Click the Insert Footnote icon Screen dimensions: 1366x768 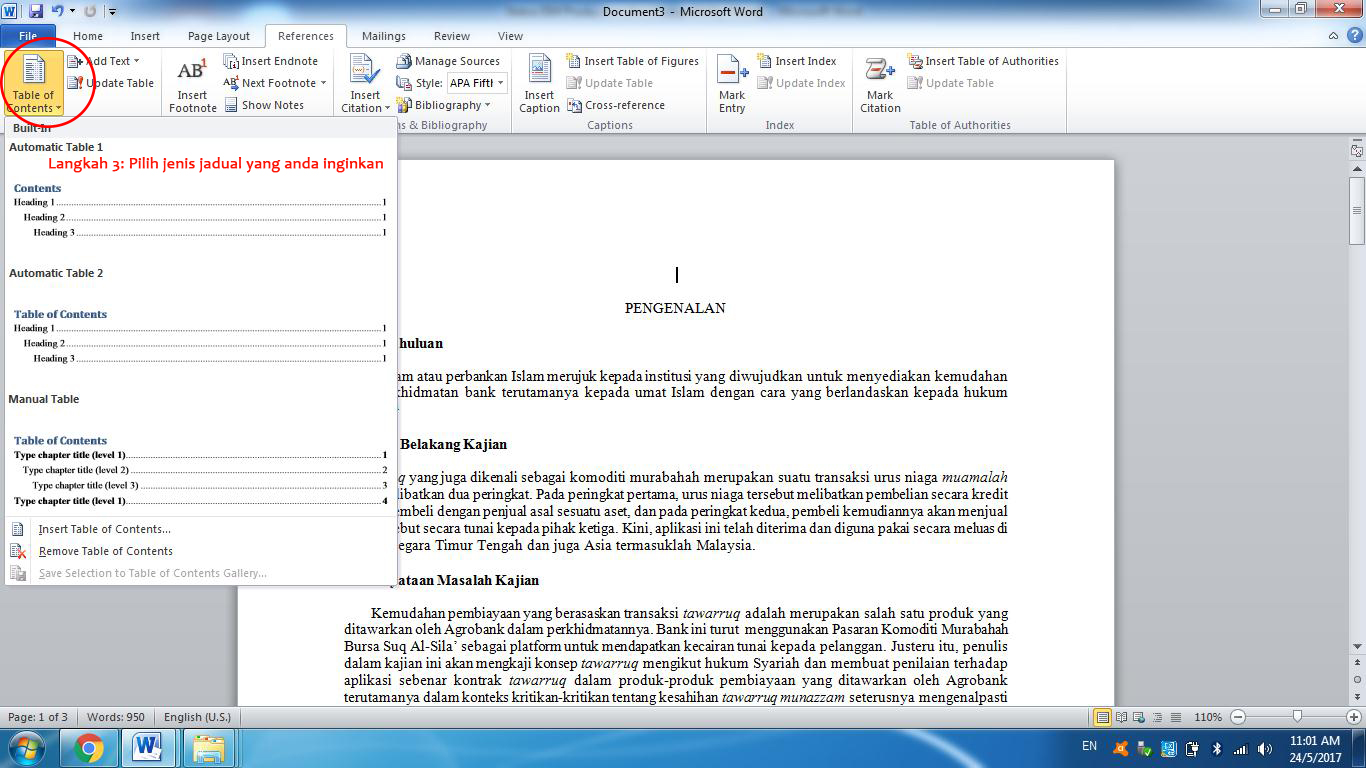coord(192,84)
